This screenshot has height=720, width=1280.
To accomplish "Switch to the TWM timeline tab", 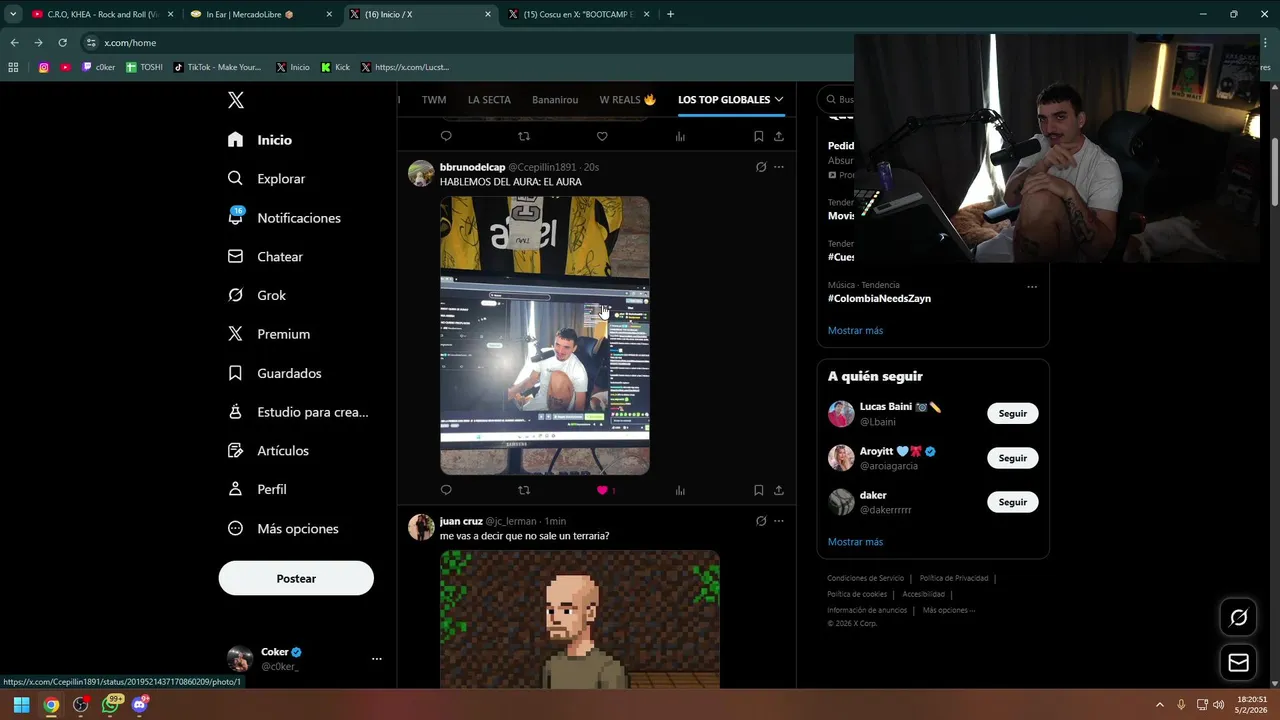I will (x=434, y=100).
